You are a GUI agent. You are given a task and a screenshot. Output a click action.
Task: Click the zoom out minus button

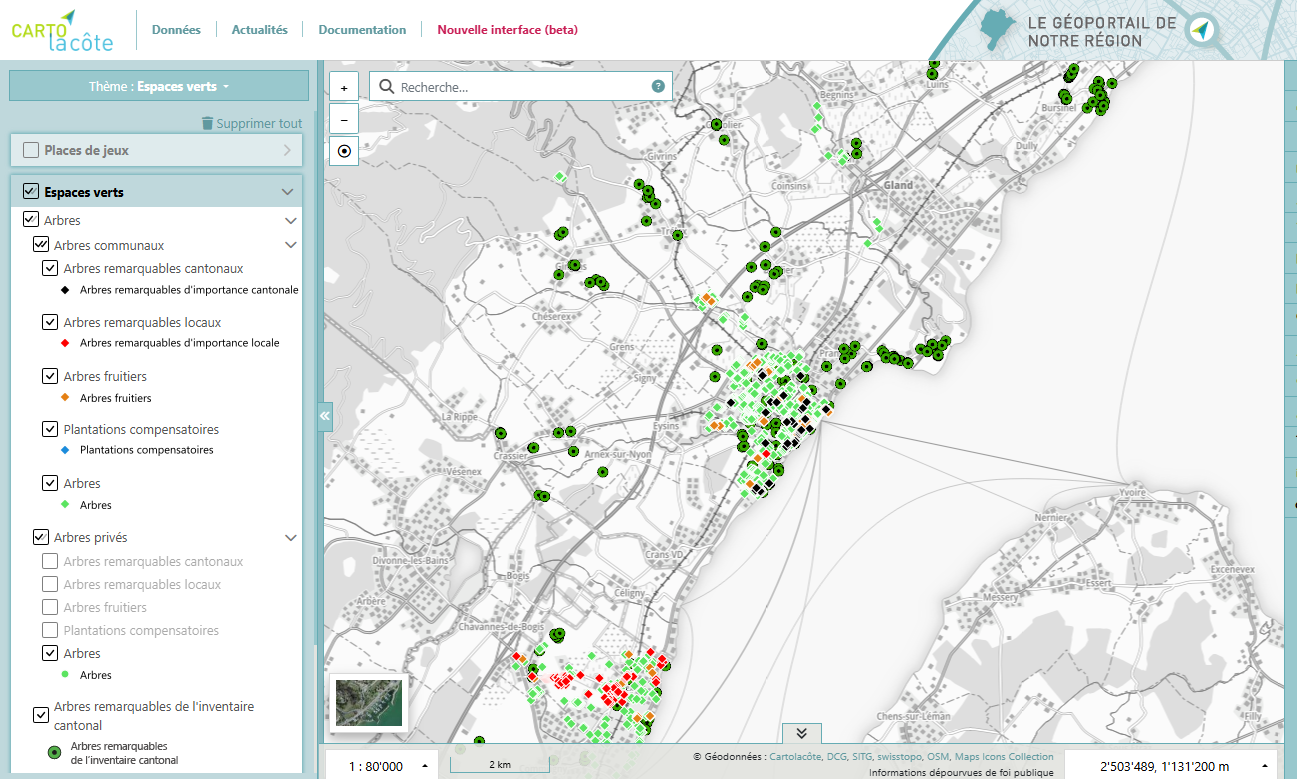pyautogui.click(x=344, y=119)
